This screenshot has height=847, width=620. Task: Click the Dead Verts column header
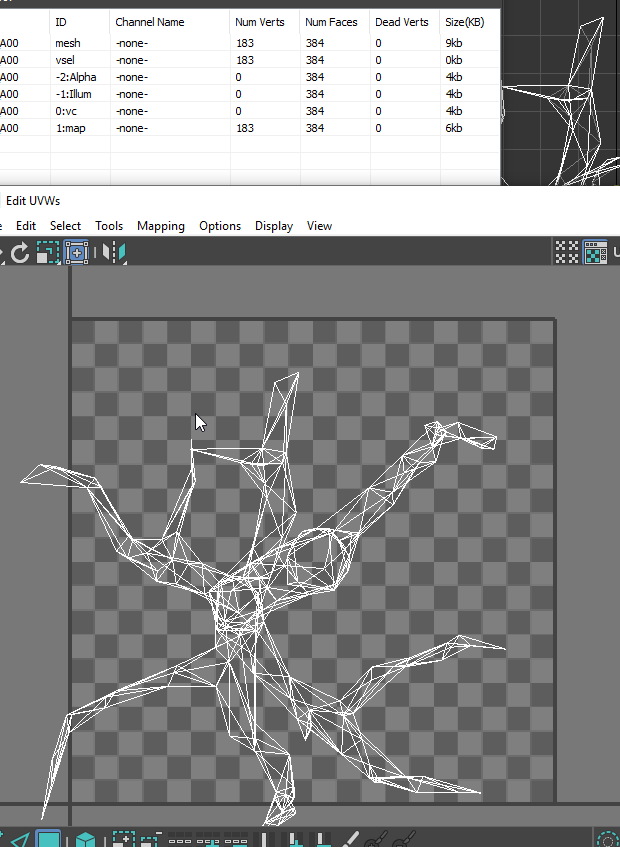click(405, 22)
